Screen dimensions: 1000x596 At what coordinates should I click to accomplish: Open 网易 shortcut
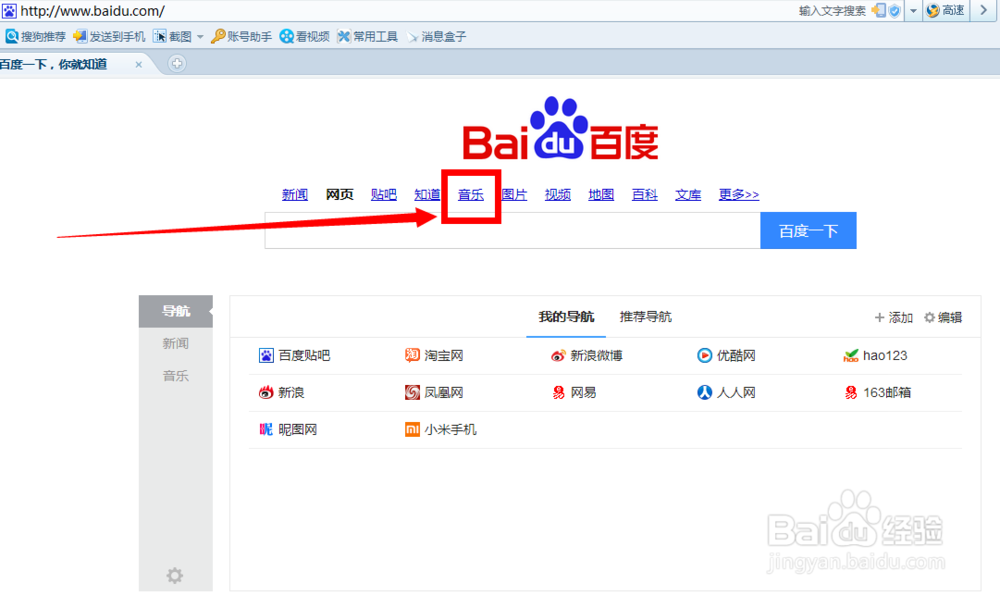(x=574, y=393)
